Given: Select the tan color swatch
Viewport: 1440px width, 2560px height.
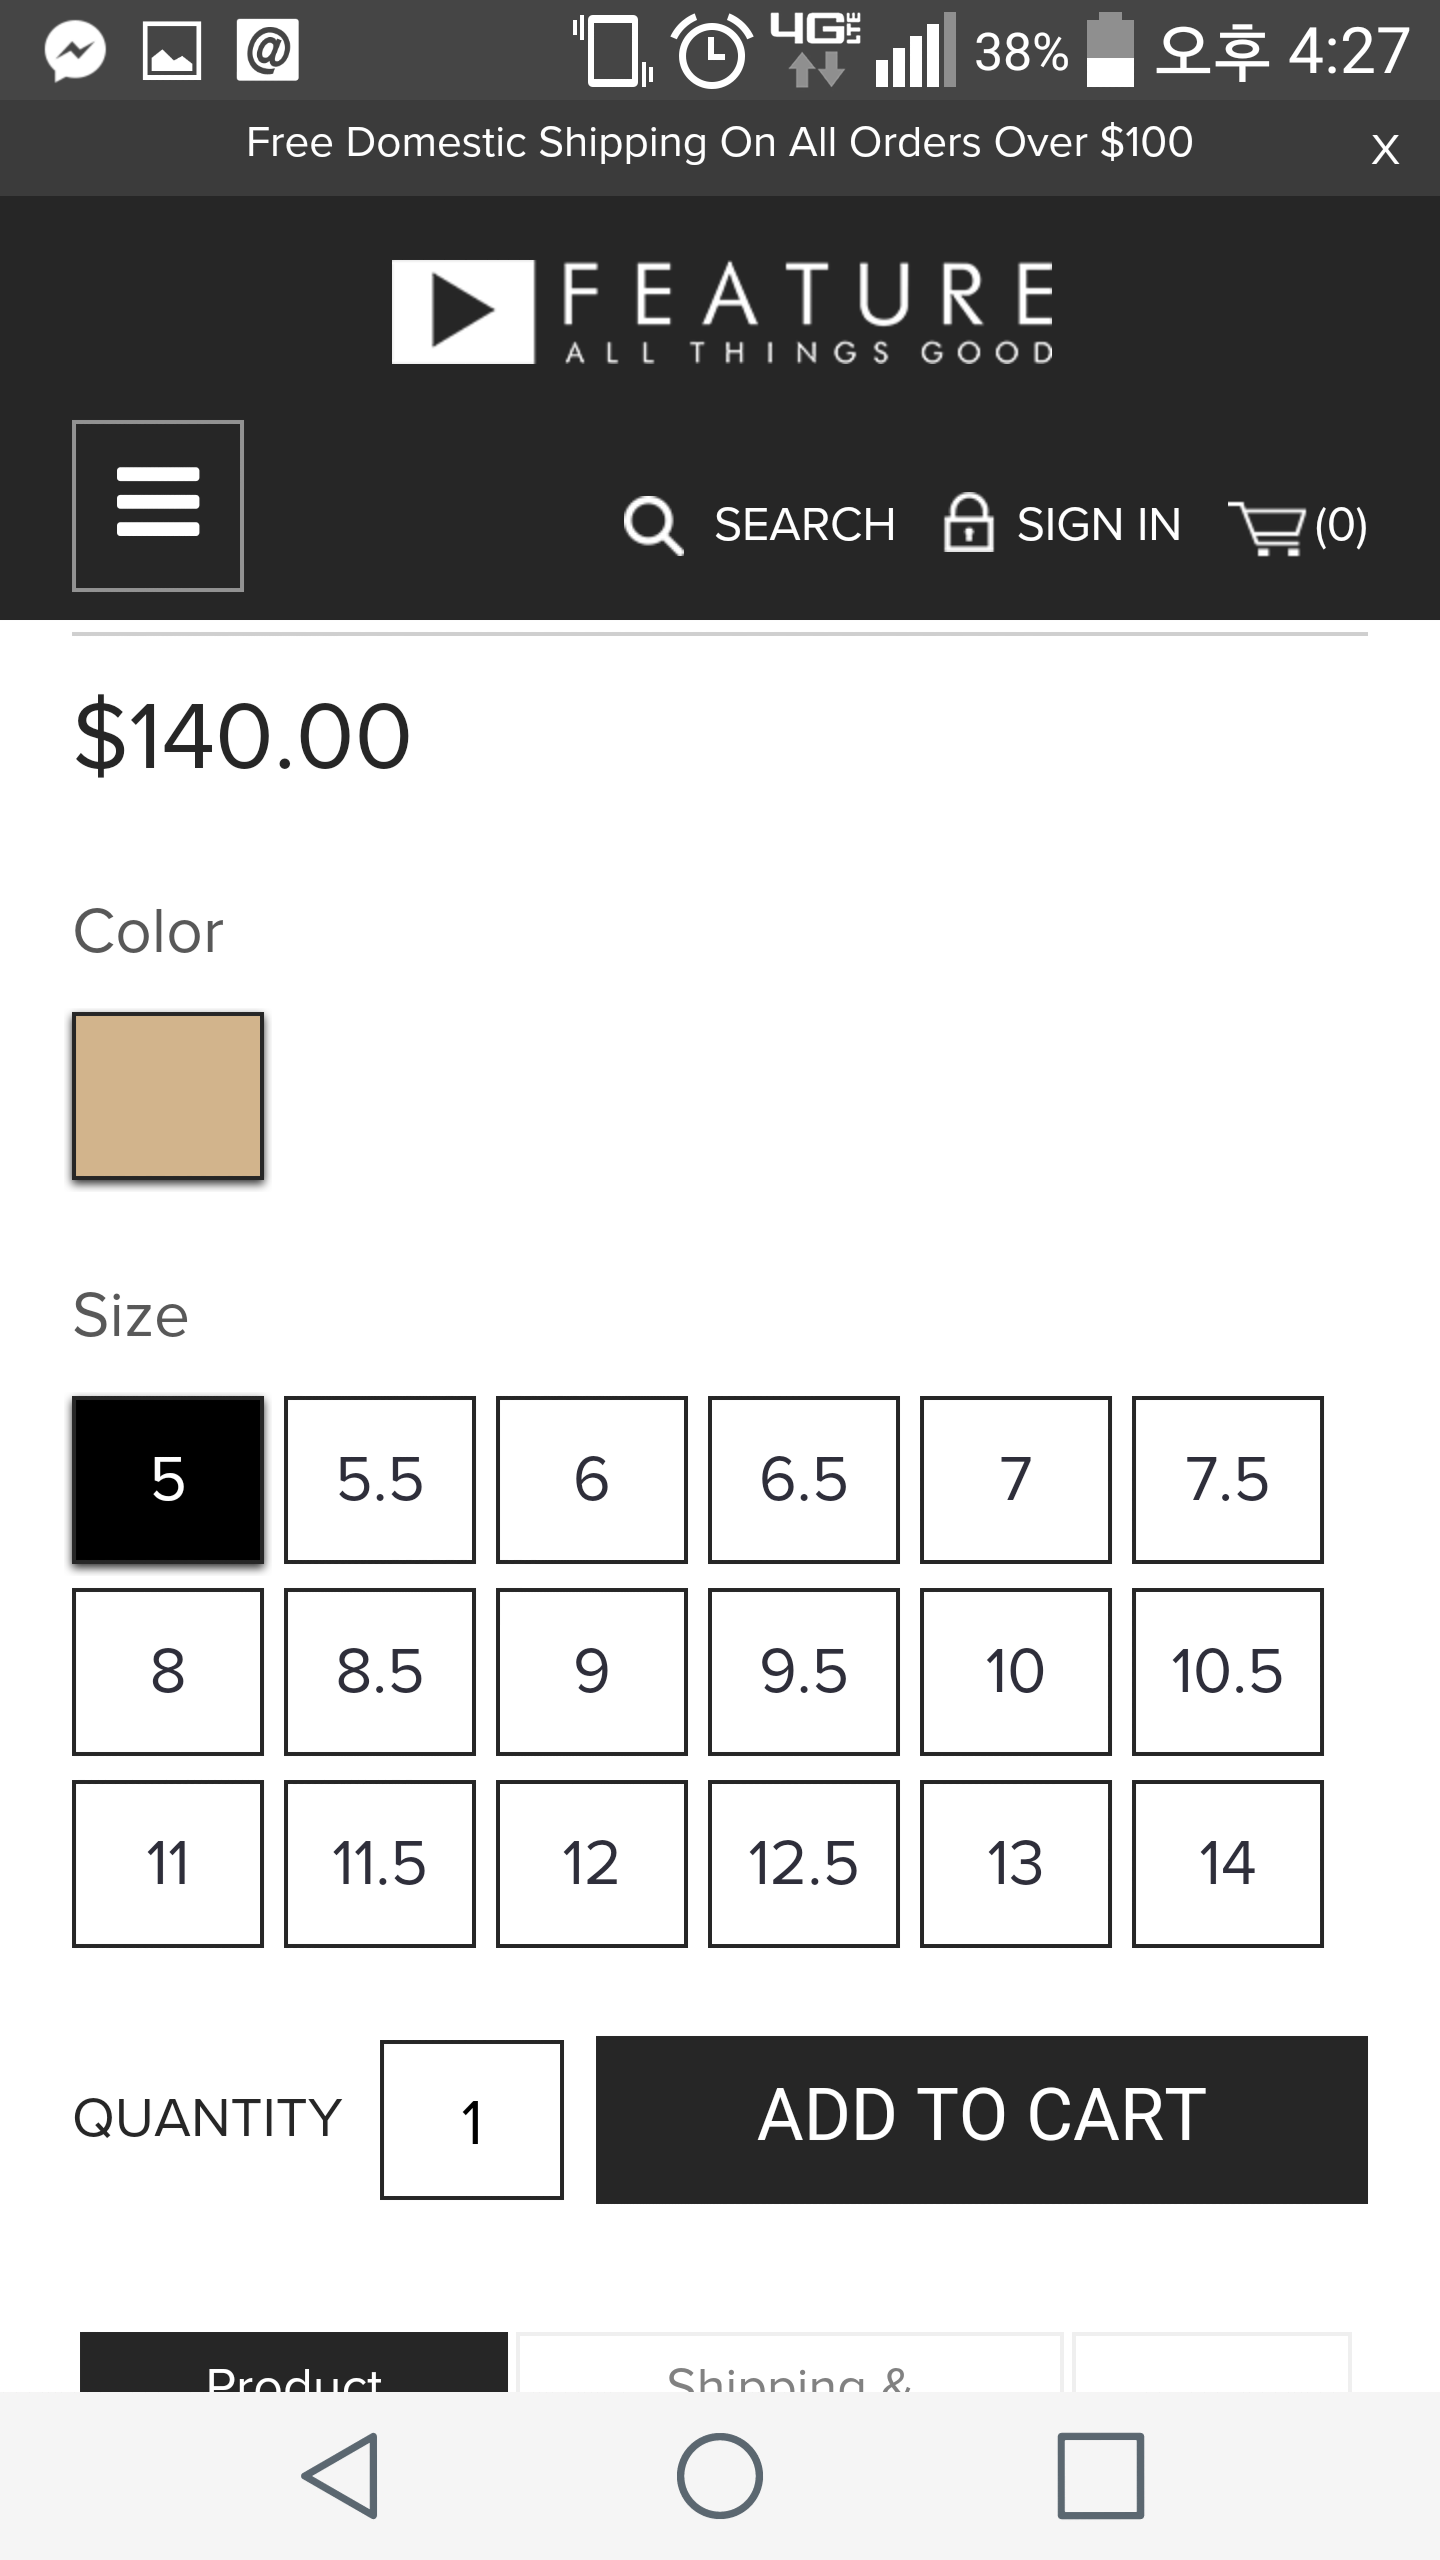Looking at the screenshot, I should (x=168, y=1096).
